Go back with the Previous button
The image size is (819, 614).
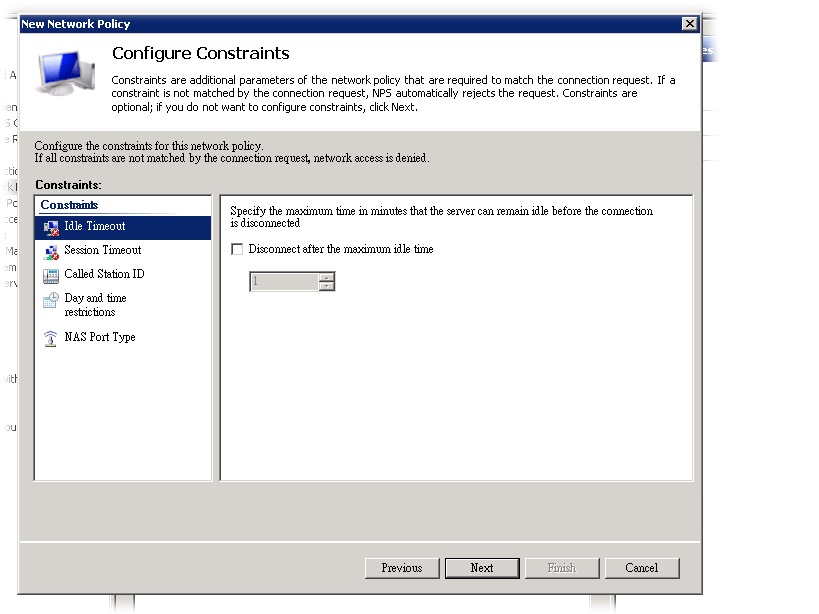[401, 568]
